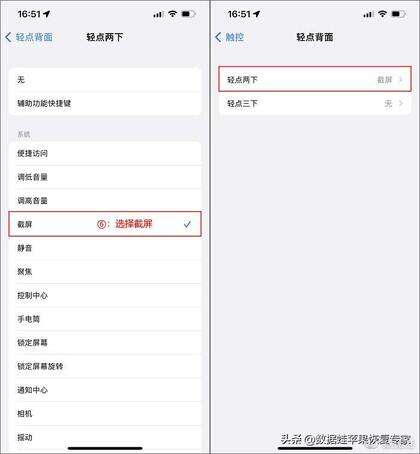
Task: Tap the battery icon in right status bar
Action: (x=398, y=14)
